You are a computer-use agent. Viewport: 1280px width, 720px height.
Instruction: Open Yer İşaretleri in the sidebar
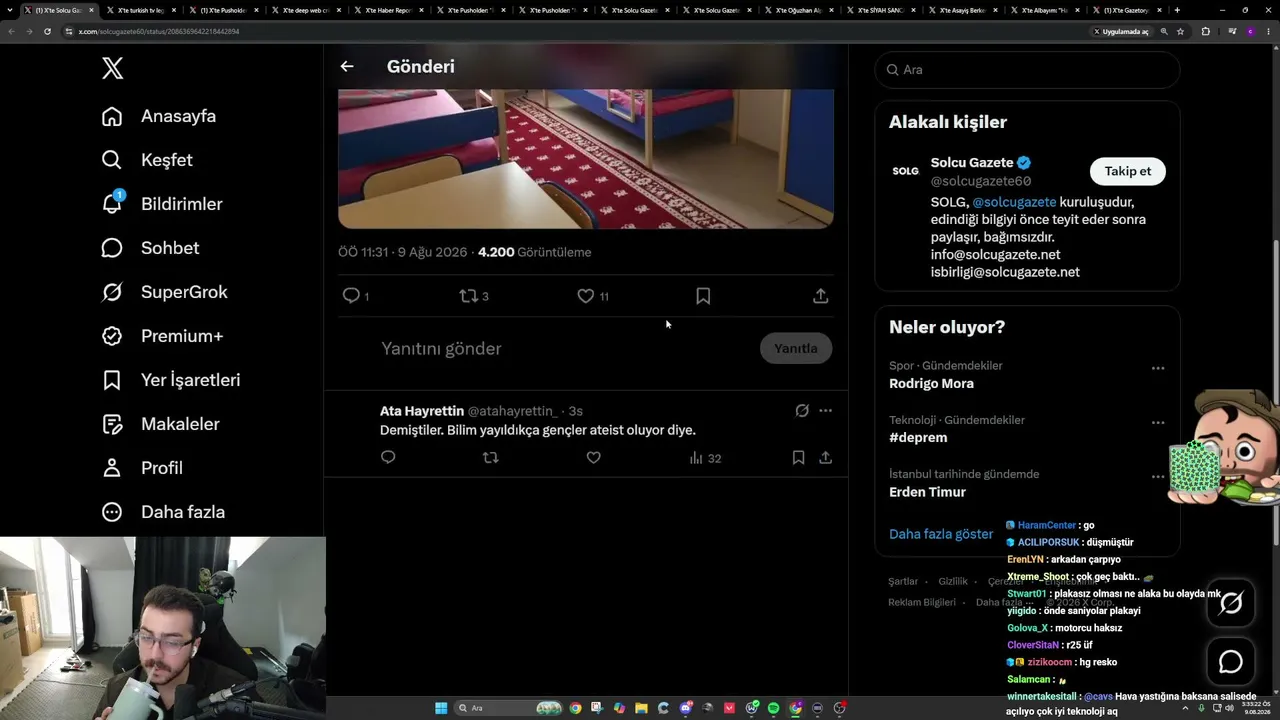pos(171,380)
